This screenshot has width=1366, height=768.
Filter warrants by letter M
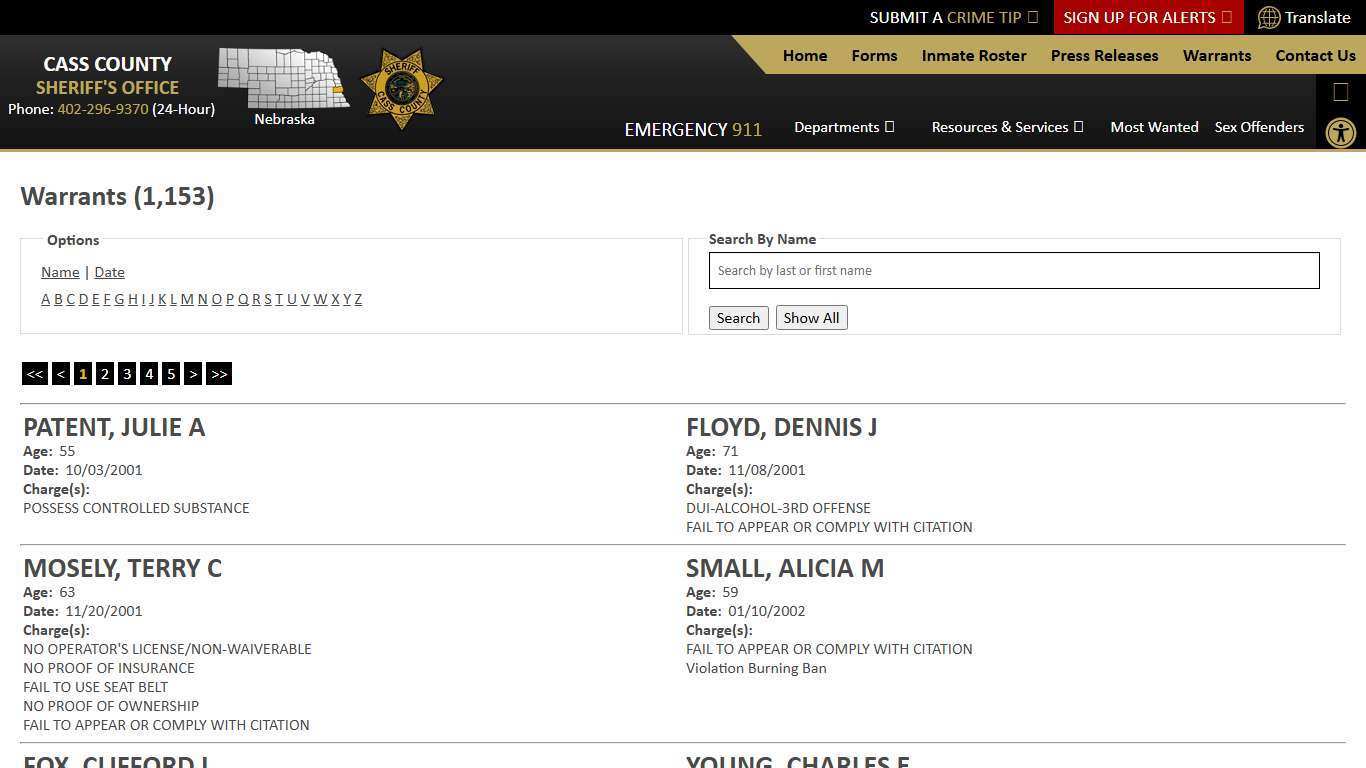187,299
